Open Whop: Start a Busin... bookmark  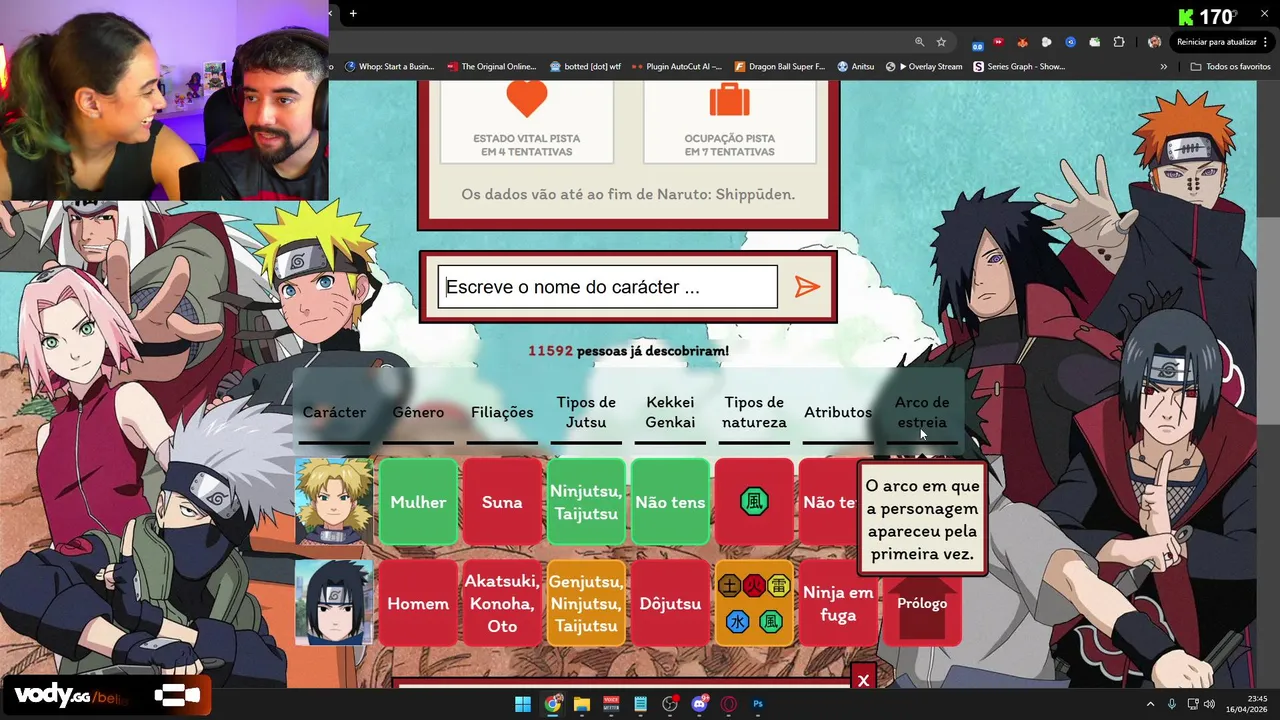390,67
